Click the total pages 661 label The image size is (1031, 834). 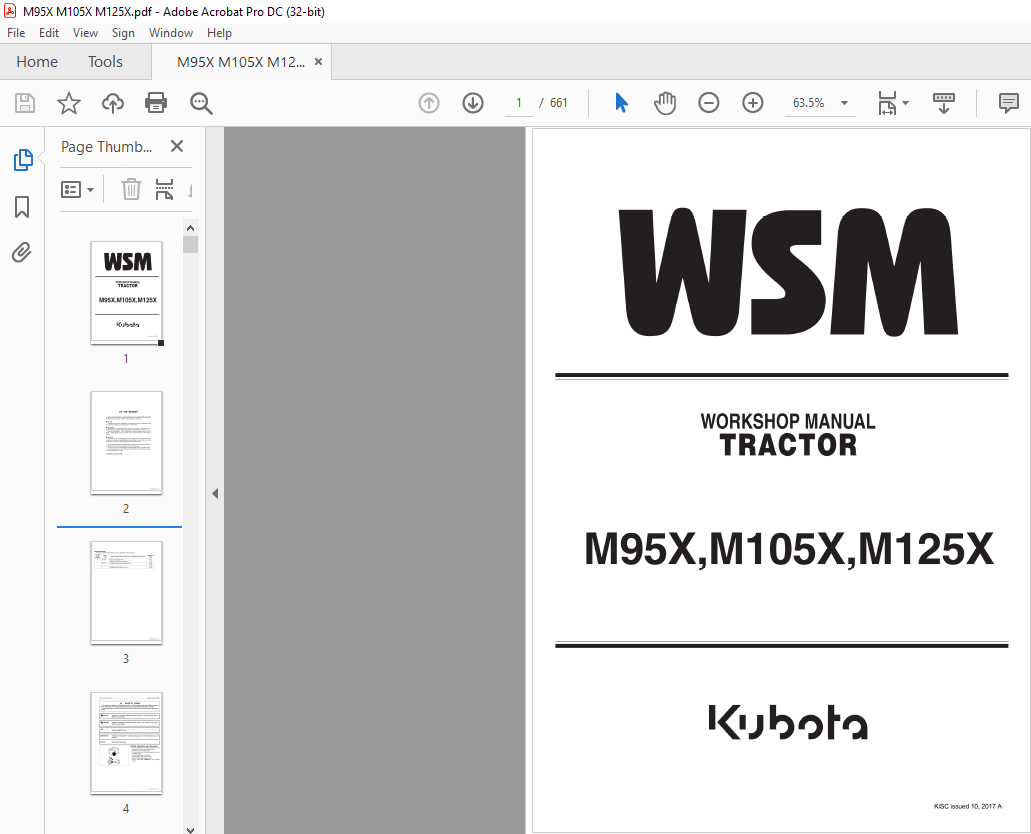click(x=558, y=103)
